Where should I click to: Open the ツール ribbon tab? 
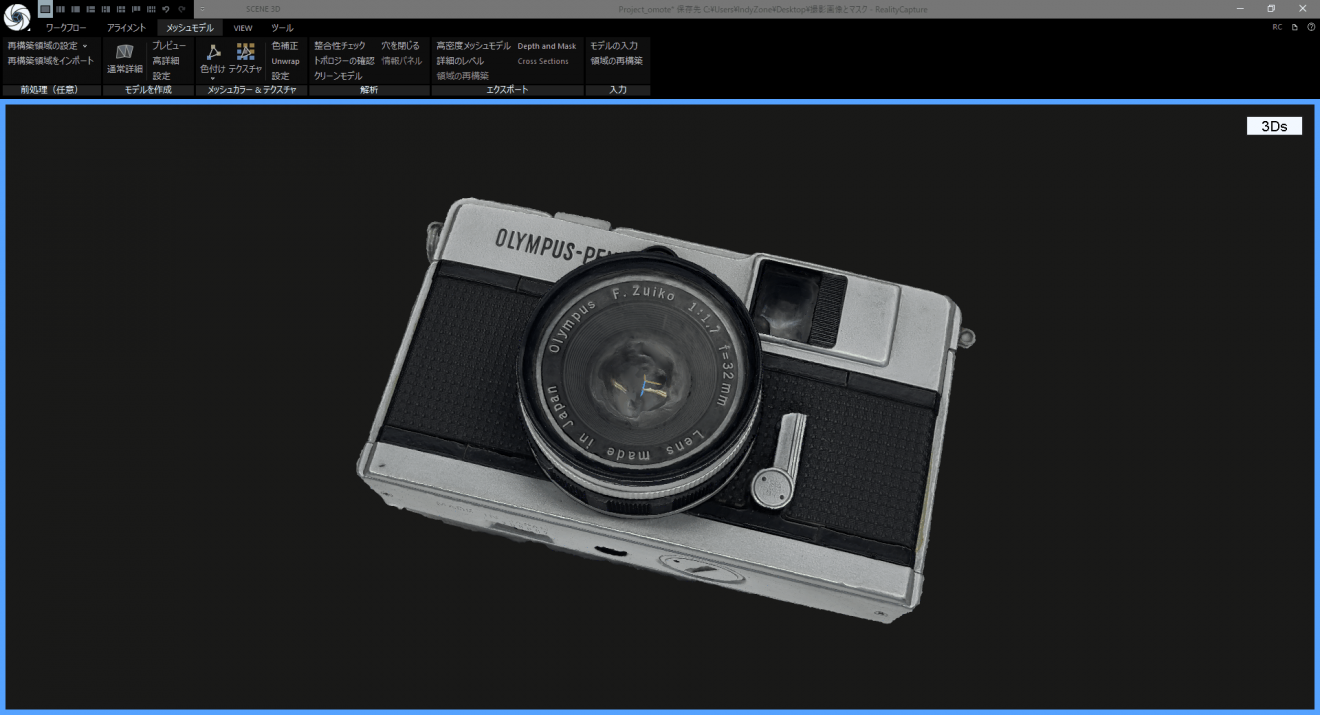[x=282, y=27]
